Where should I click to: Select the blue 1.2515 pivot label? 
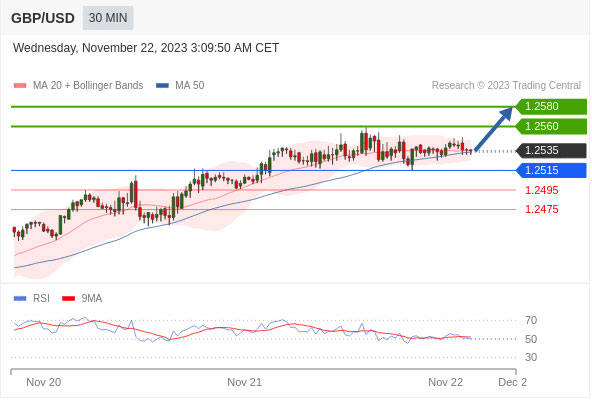point(551,170)
